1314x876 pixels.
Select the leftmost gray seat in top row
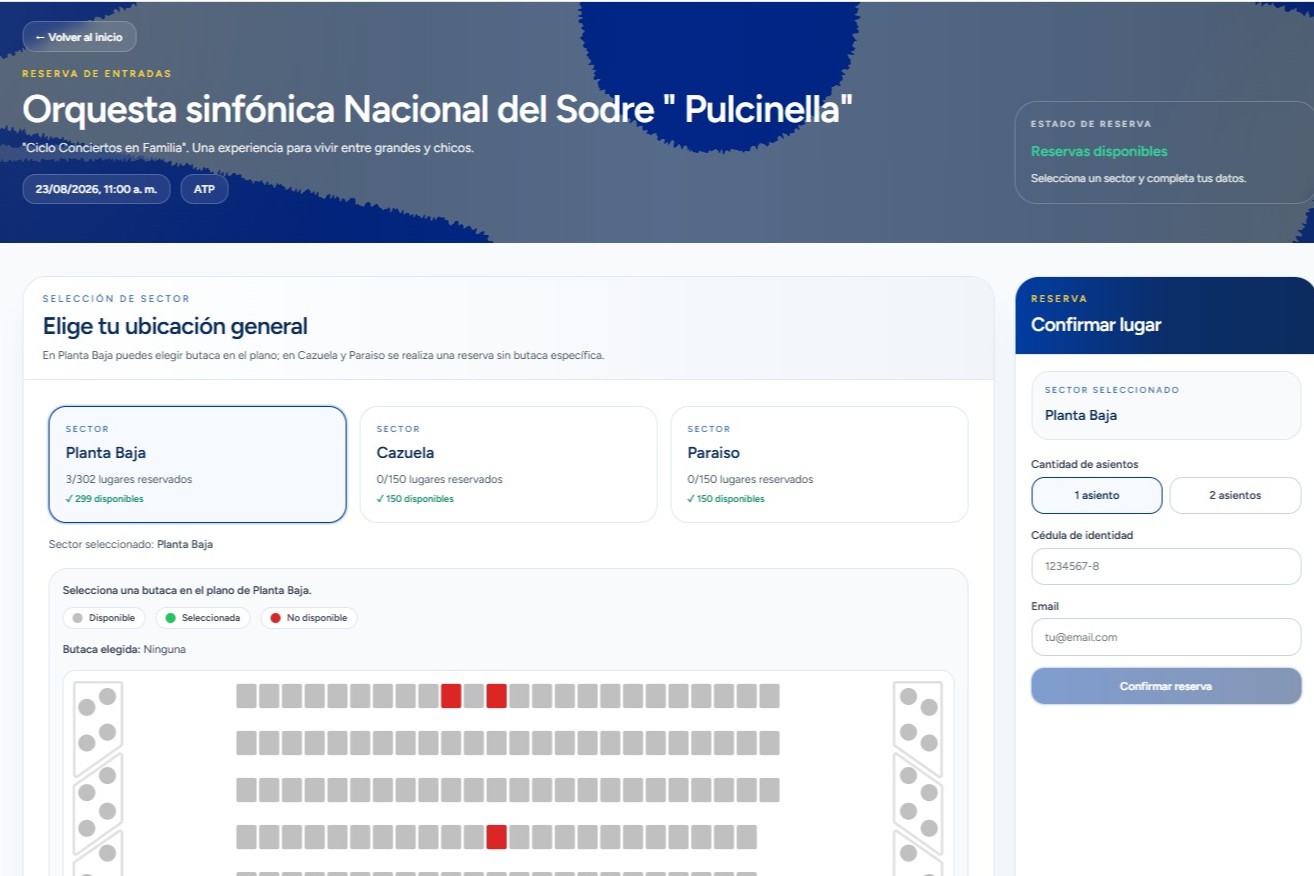pyautogui.click(x=246, y=696)
